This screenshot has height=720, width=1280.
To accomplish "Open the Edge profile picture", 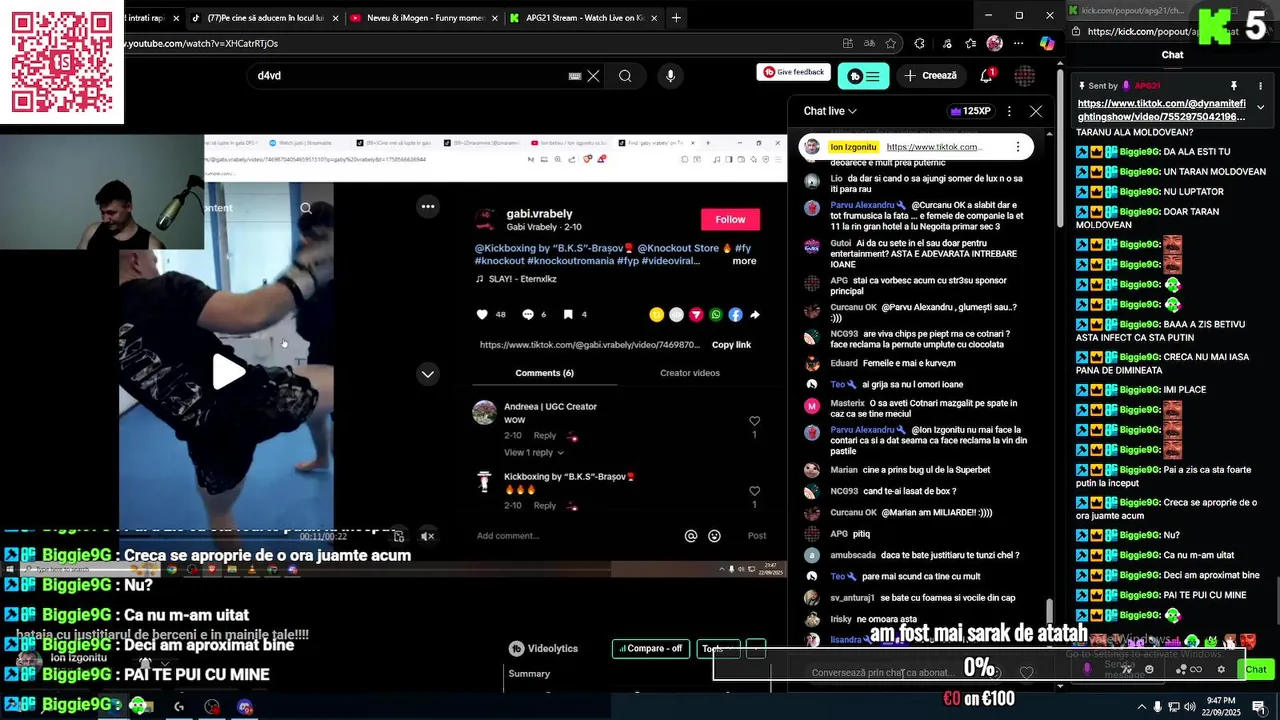I will click(x=994, y=44).
